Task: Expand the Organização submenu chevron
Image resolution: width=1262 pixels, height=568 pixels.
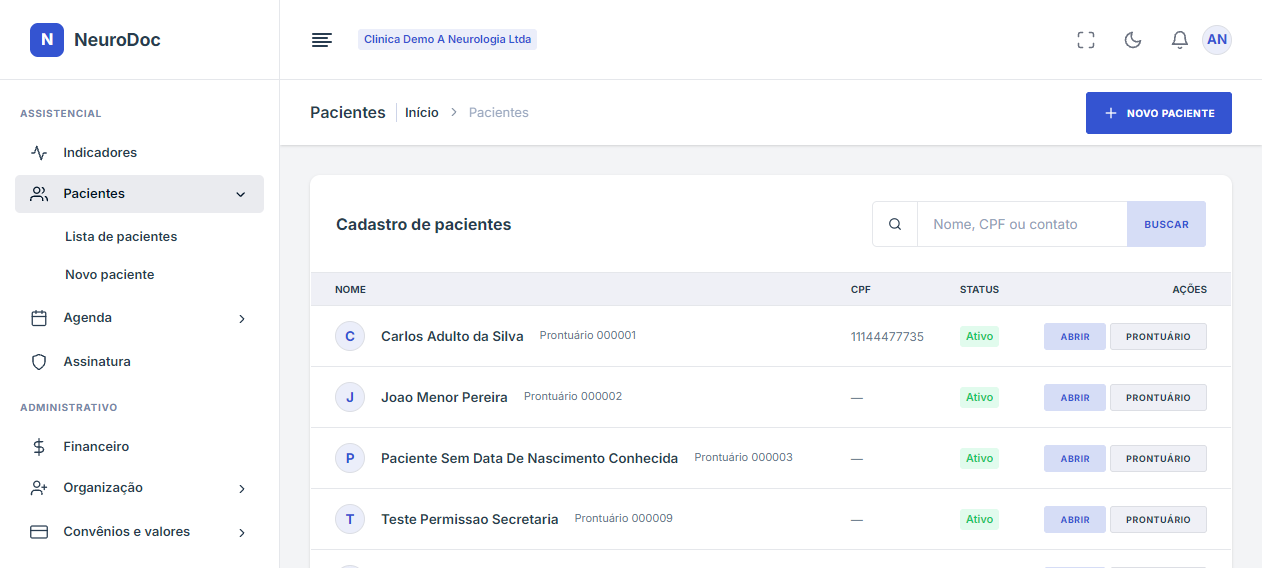Action: click(241, 488)
